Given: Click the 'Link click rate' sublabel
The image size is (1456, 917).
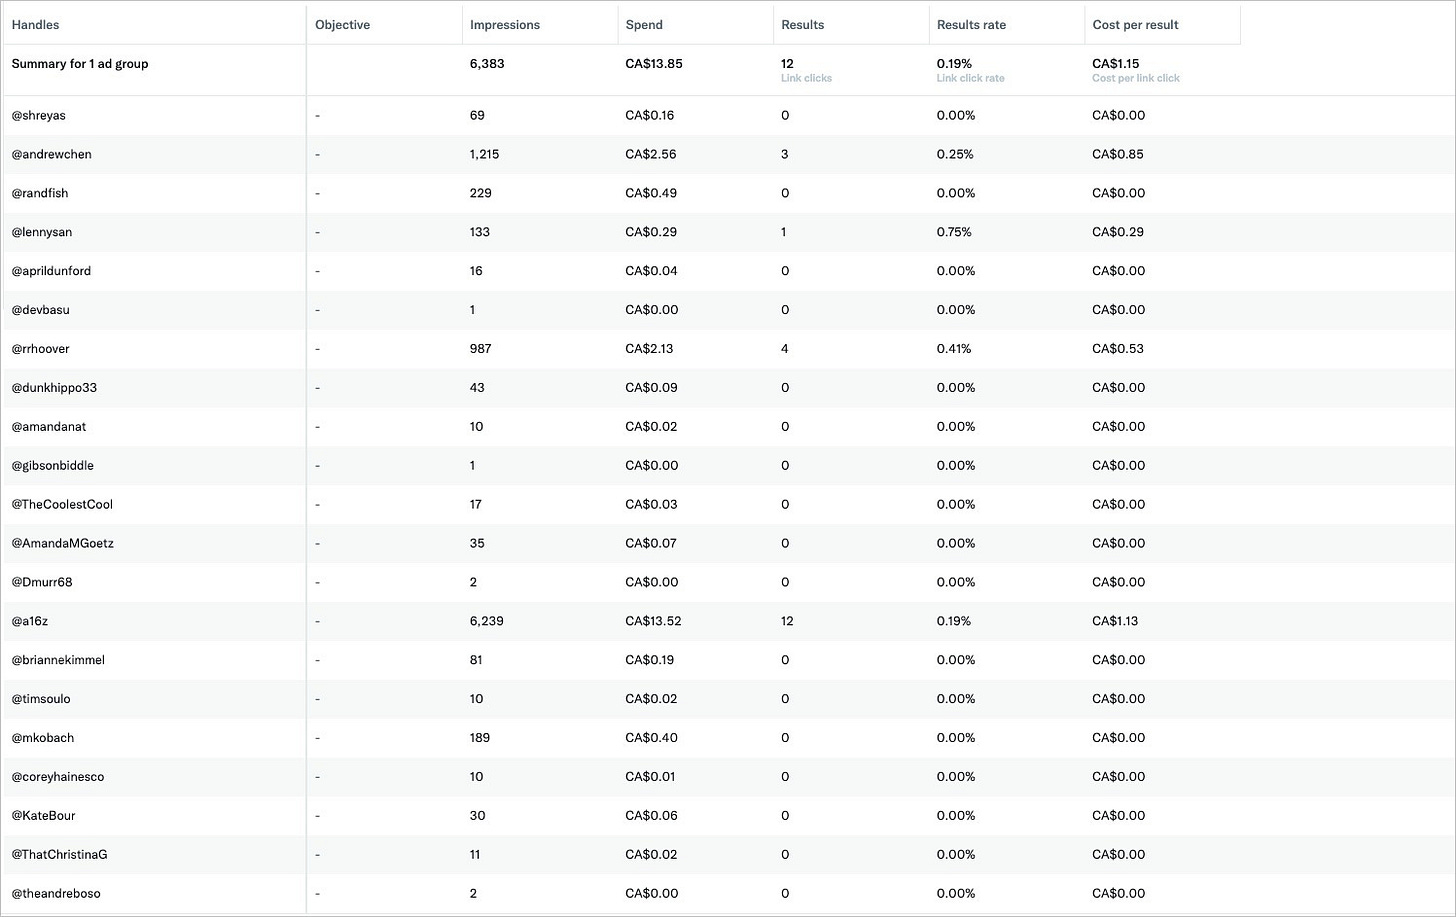Looking at the screenshot, I should pos(970,78).
